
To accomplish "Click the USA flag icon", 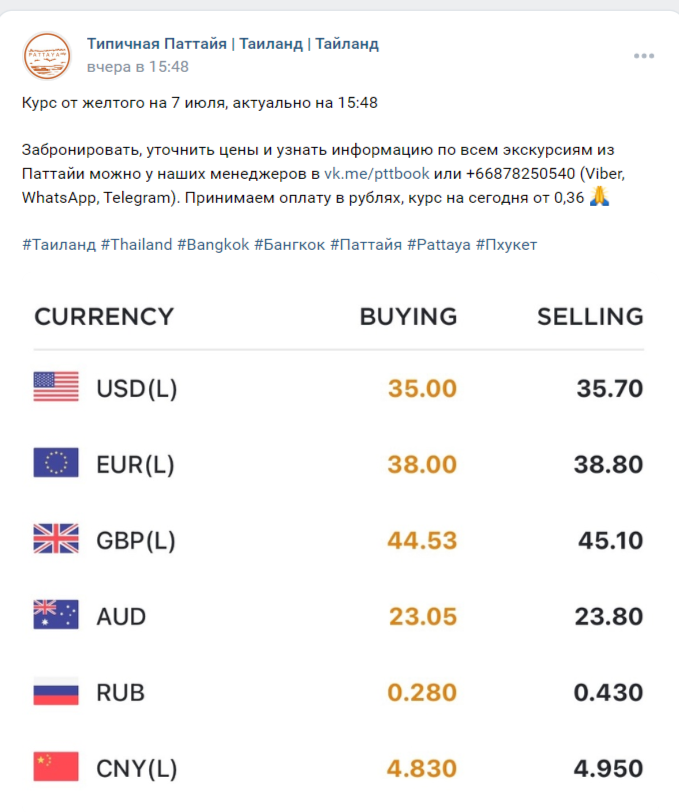I will pyautogui.click(x=56, y=387).
